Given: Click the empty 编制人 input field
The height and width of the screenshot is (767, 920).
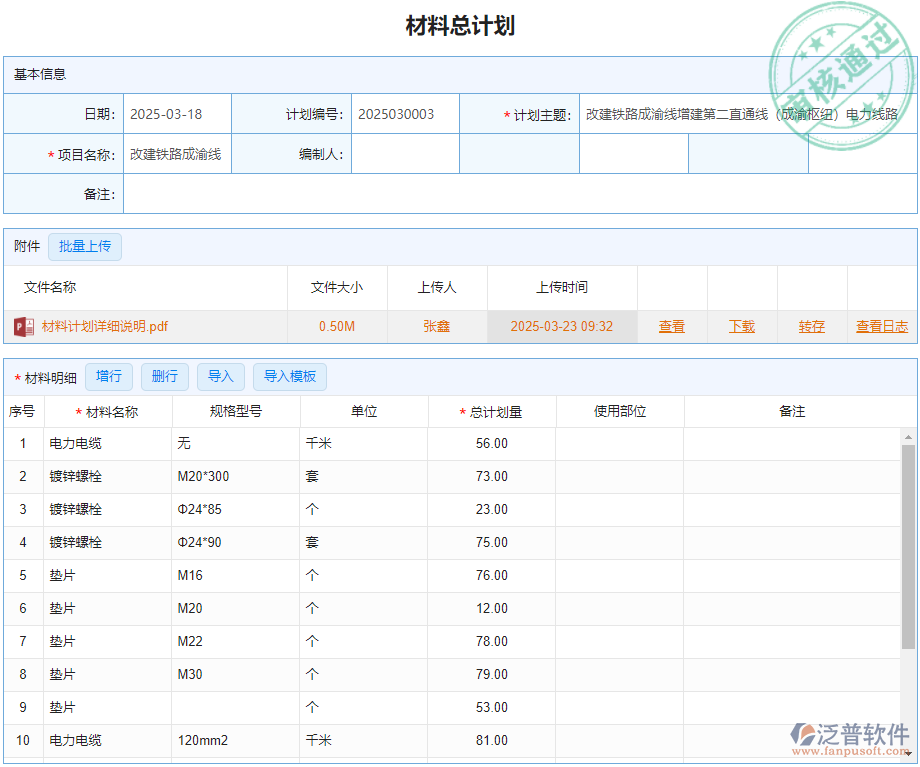Looking at the screenshot, I should [x=405, y=153].
